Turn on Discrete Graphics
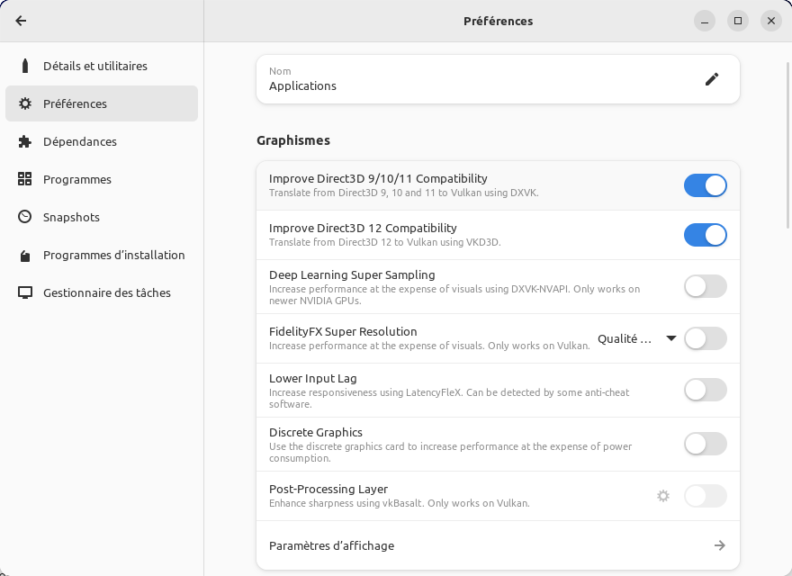Screen dimensions: 792x576 pos(705,444)
